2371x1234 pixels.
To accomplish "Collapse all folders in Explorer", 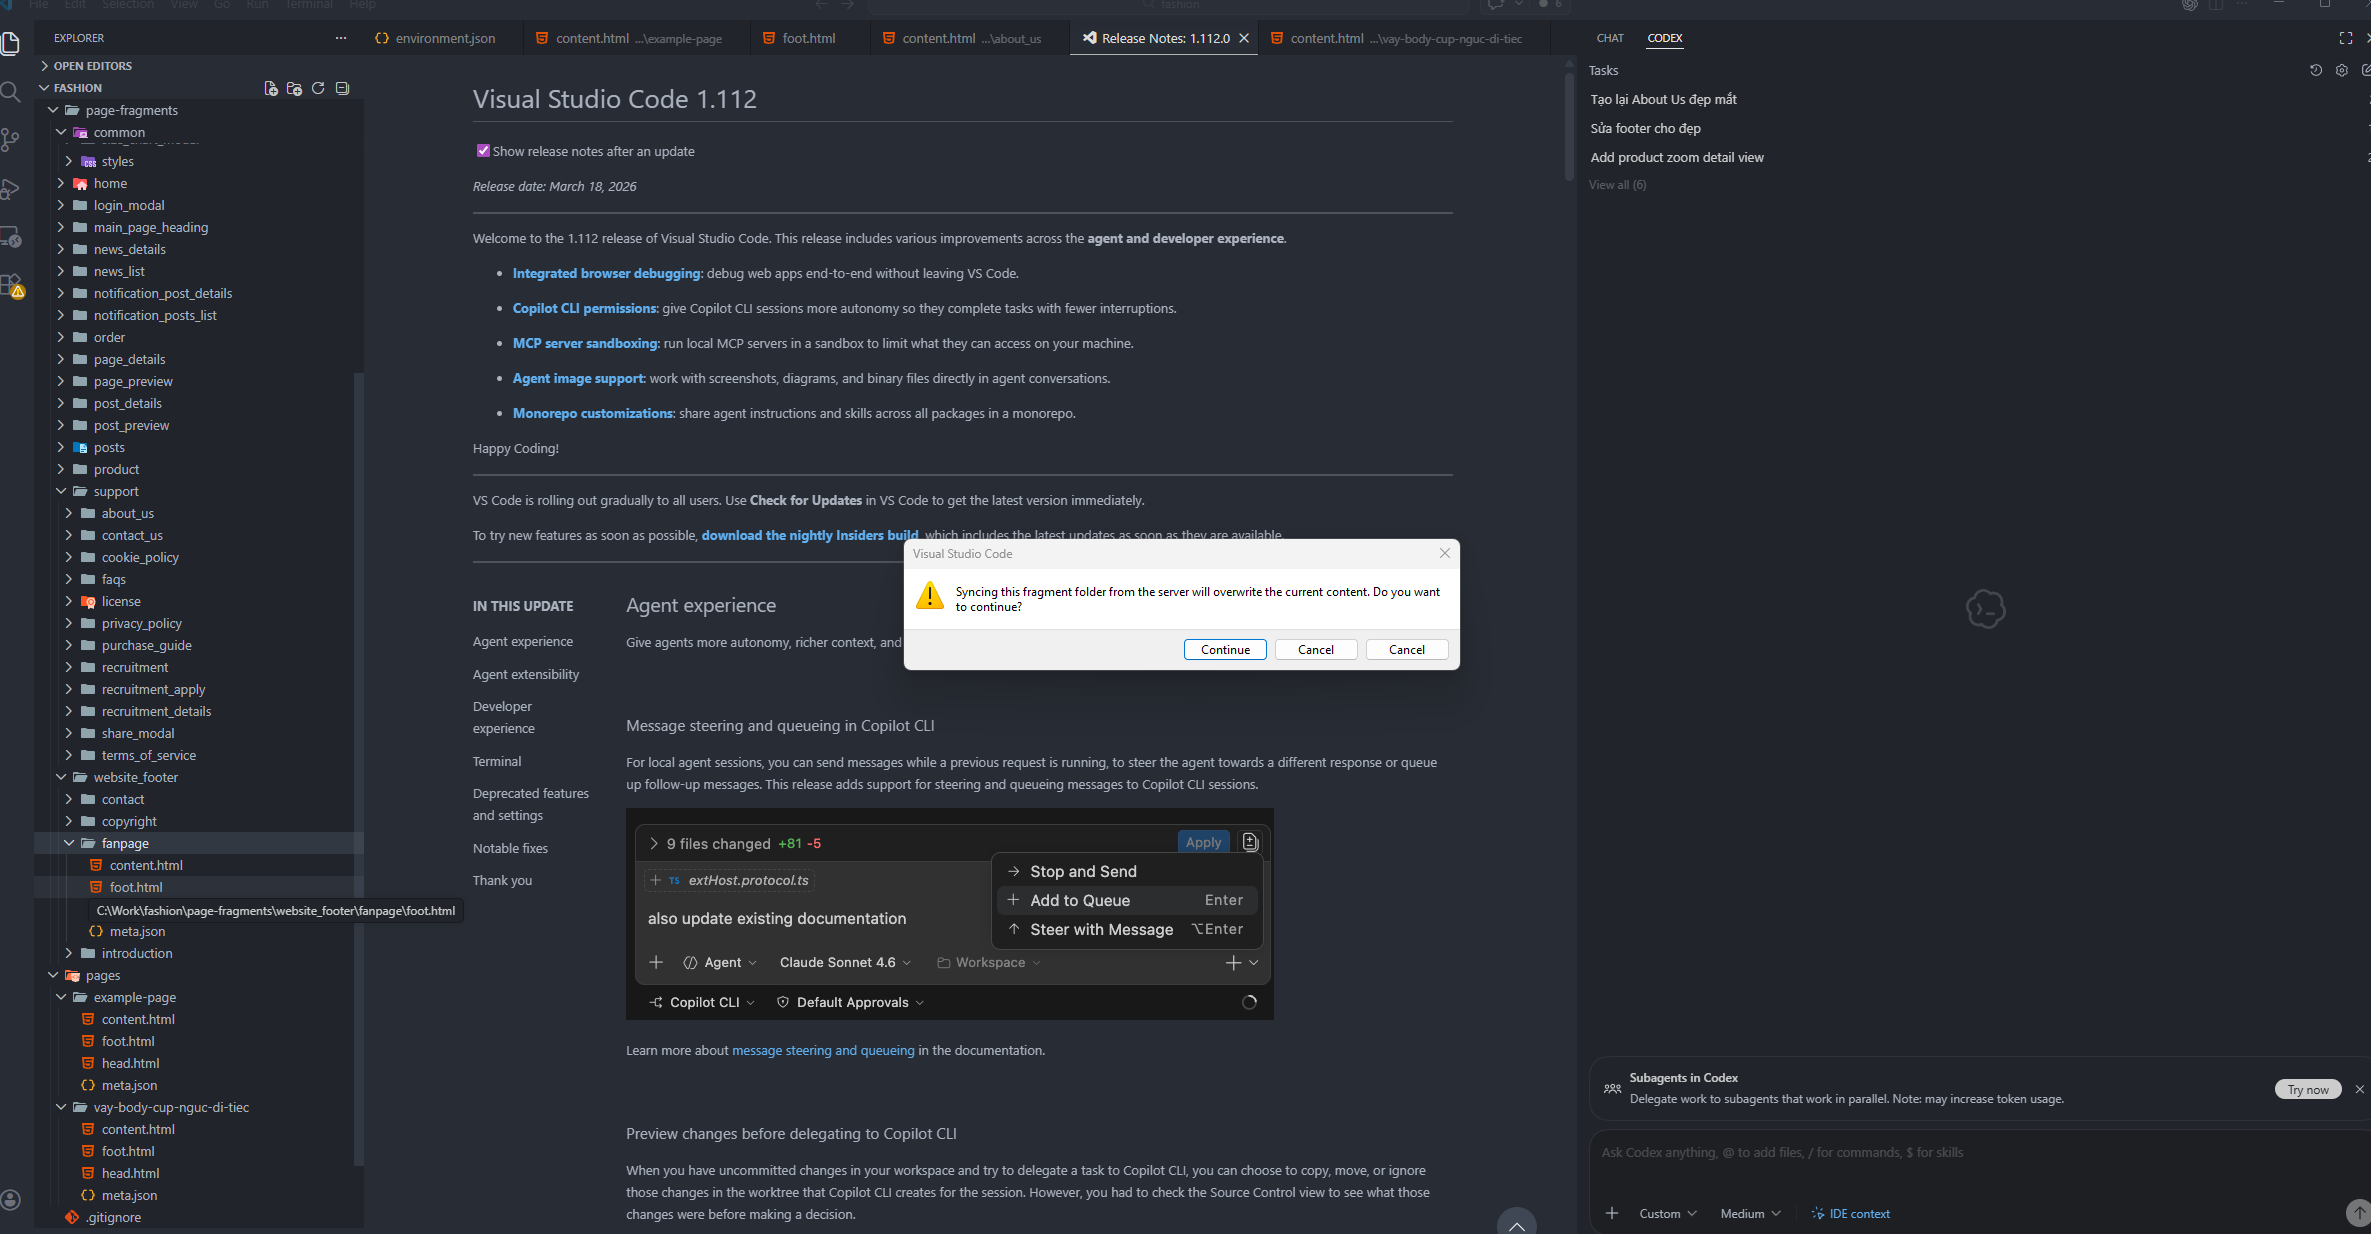I will click(342, 88).
